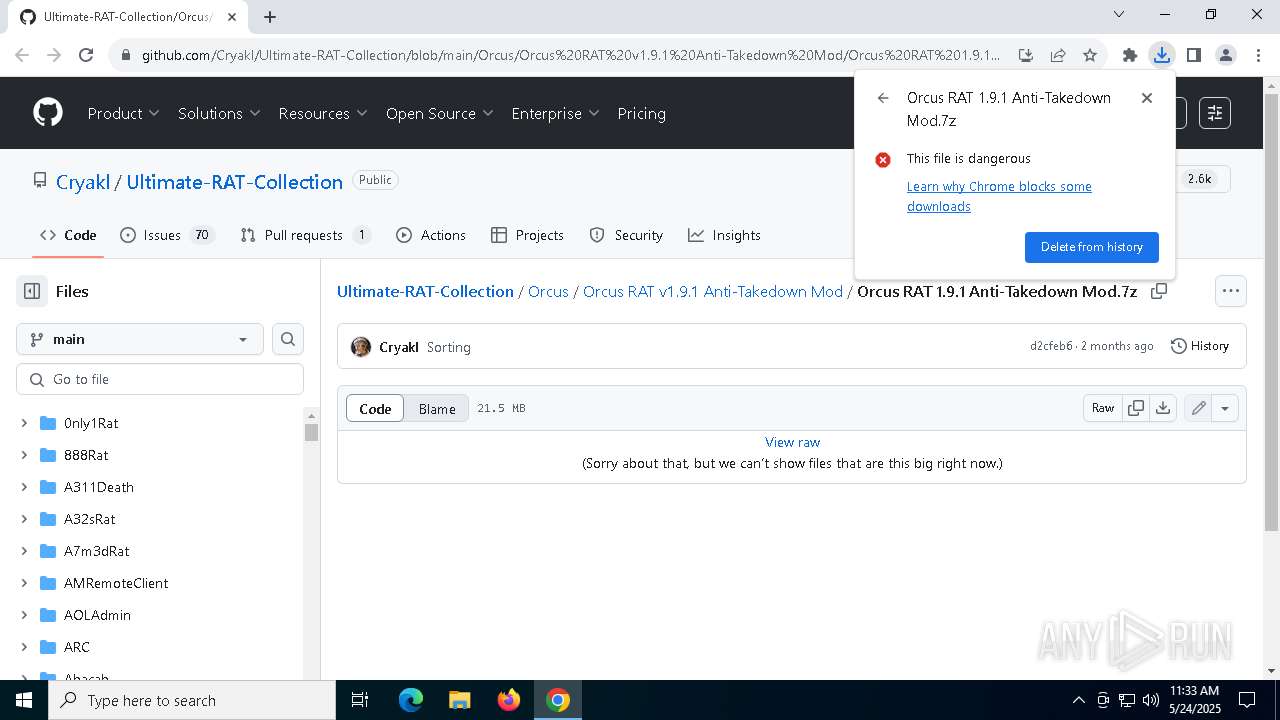Click the Chrome downloads toolbar icon

(x=1161, y=55)
